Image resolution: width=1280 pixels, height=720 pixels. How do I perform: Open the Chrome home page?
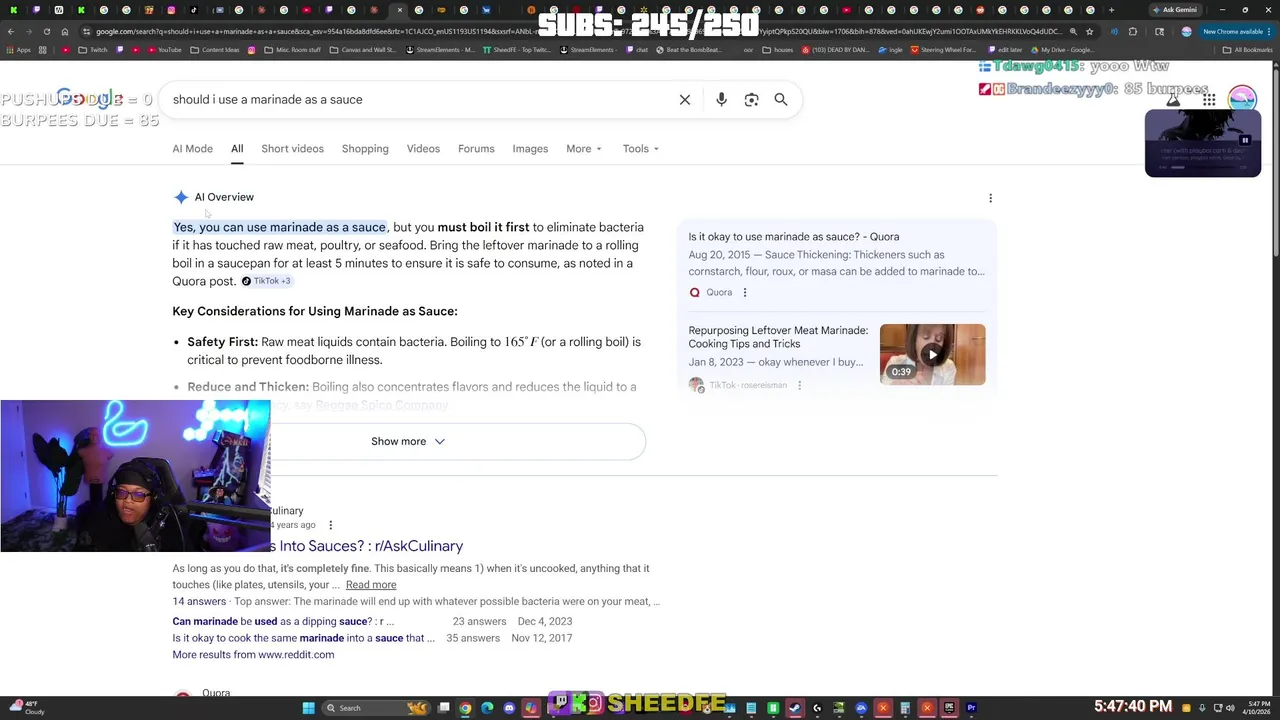coord(64,31)
